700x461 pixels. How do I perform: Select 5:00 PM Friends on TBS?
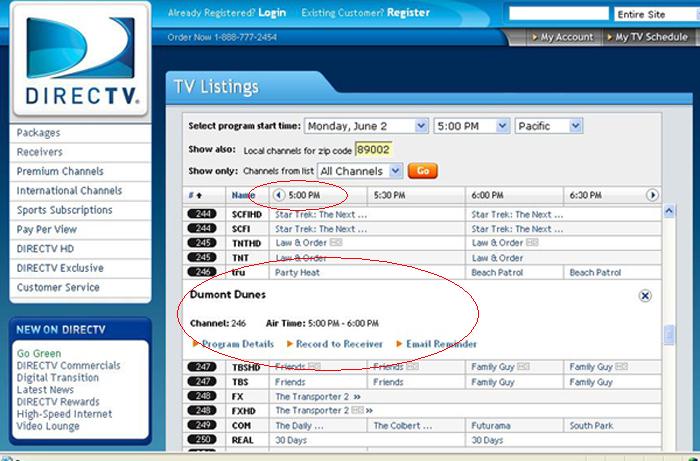coord(290,382)
